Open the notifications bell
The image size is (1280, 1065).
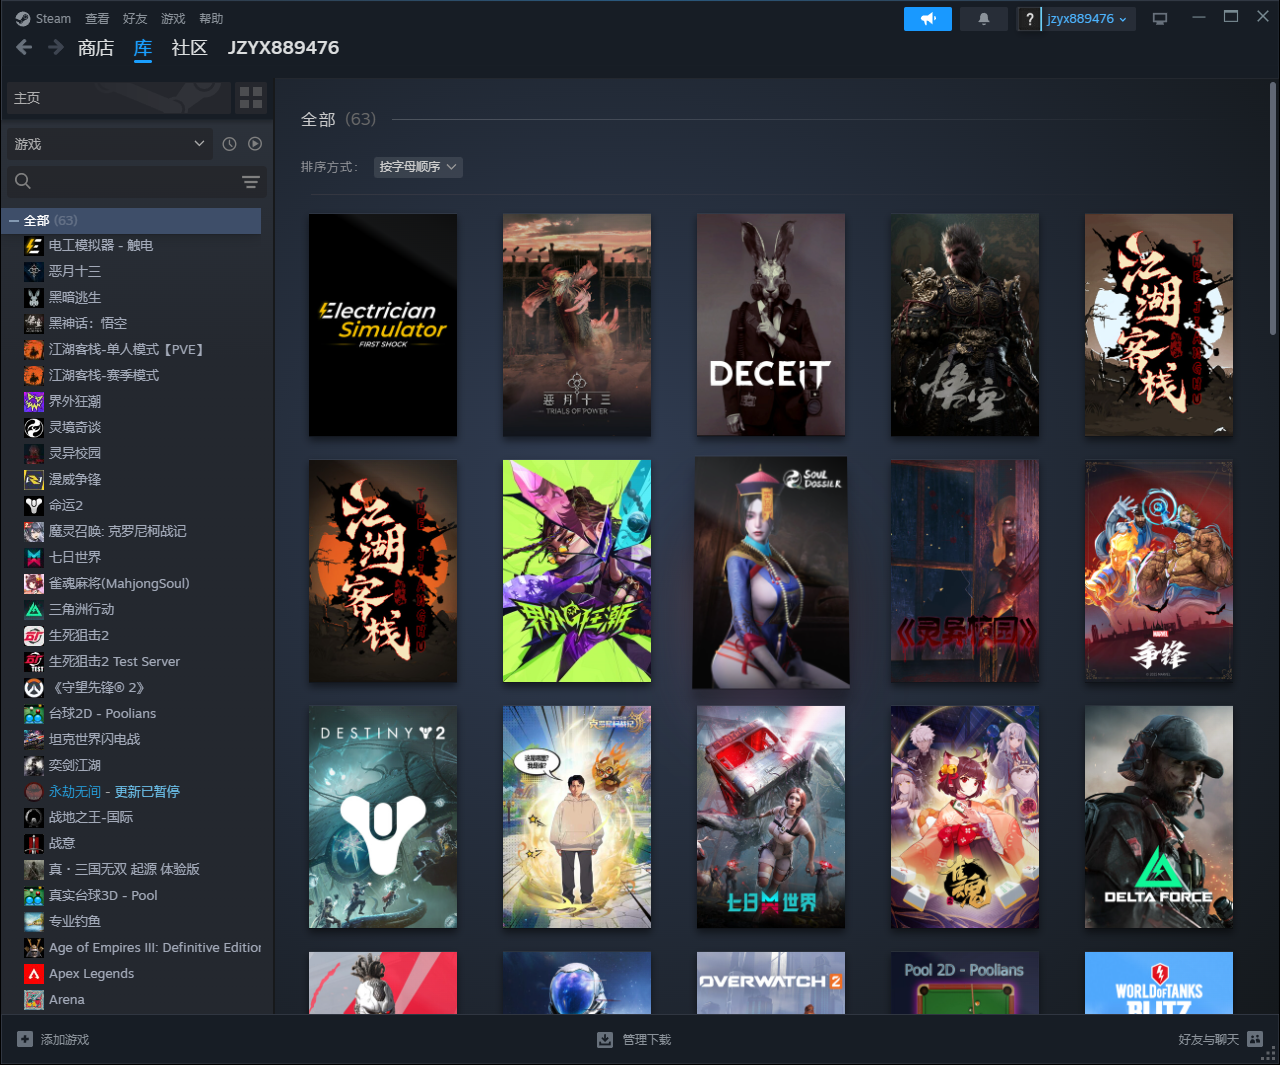coord(984,19)
